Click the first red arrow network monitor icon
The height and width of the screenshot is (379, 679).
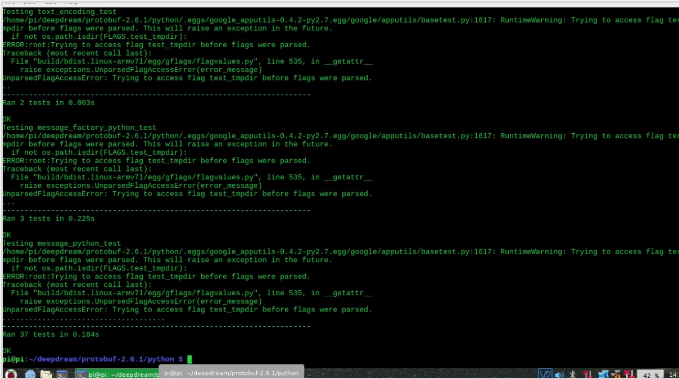[588, 374]
